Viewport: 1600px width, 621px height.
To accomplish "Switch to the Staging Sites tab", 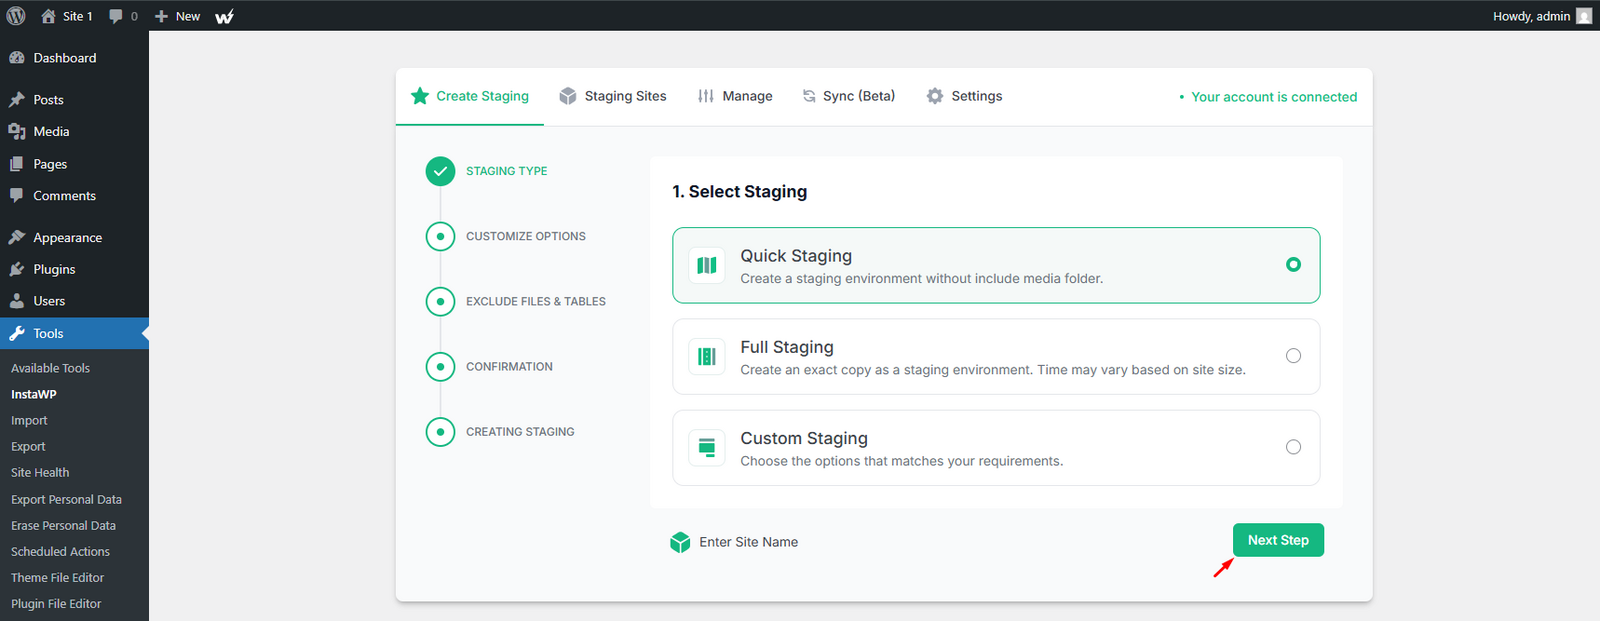I will pos(613,96).
